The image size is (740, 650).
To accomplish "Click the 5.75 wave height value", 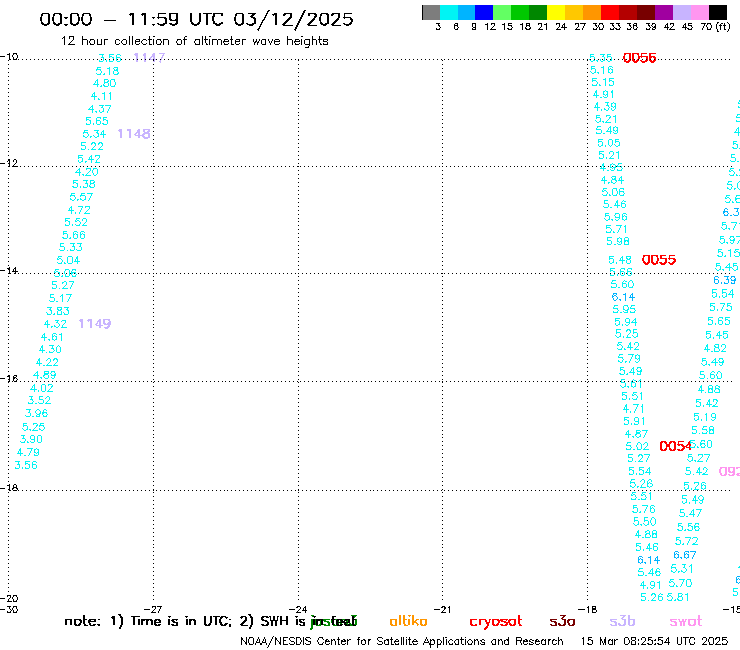I will click(x=721, y=307).
